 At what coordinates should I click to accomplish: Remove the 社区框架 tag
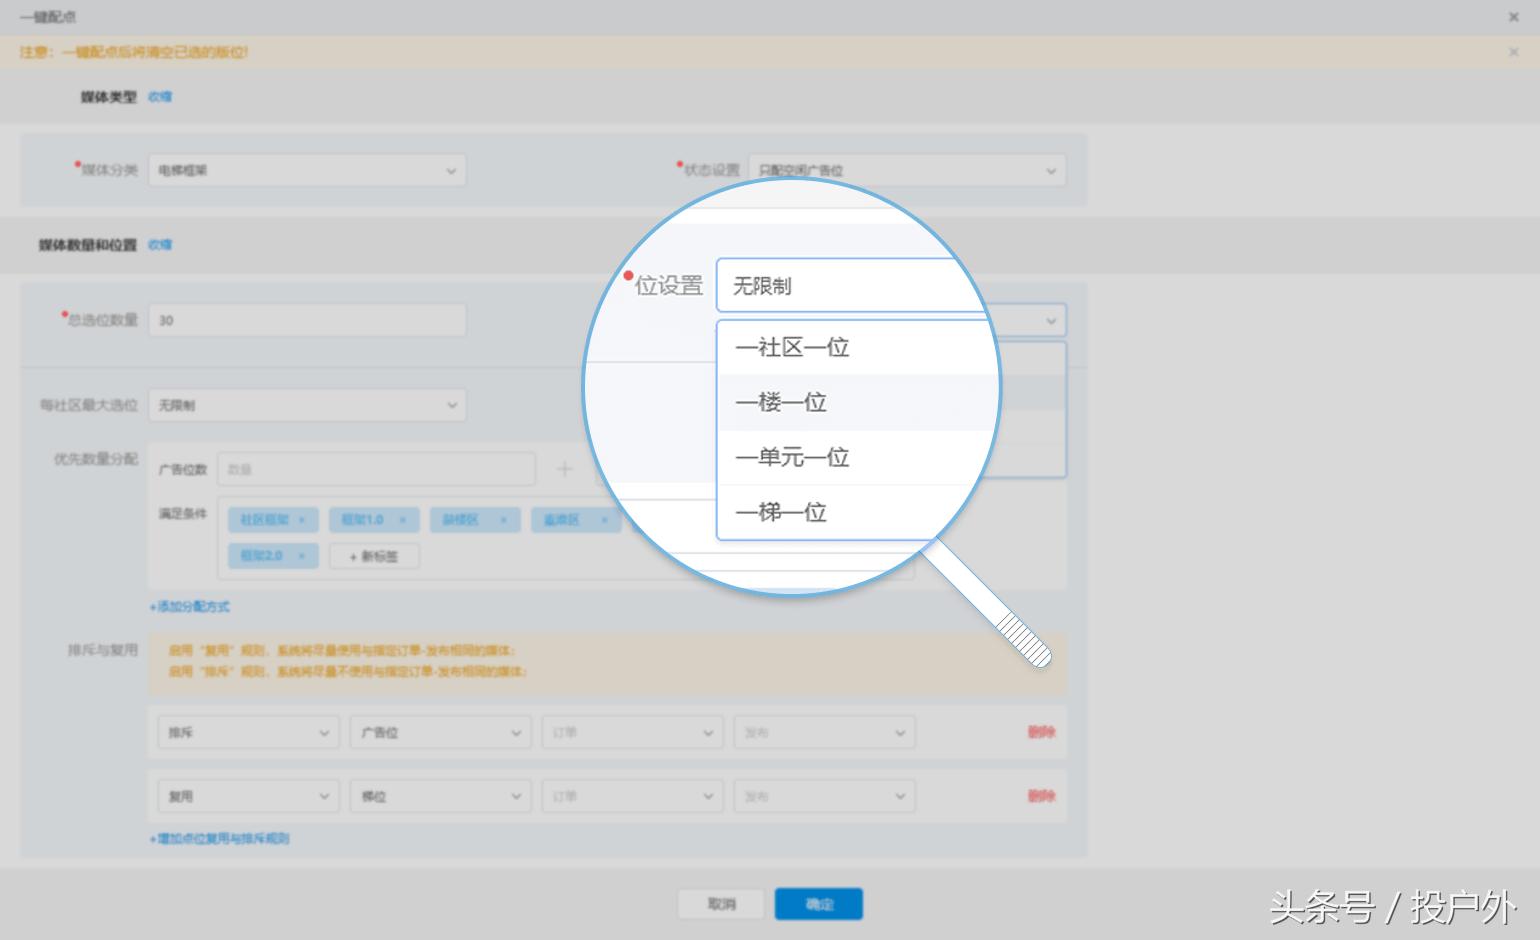[x=302, y=520]
